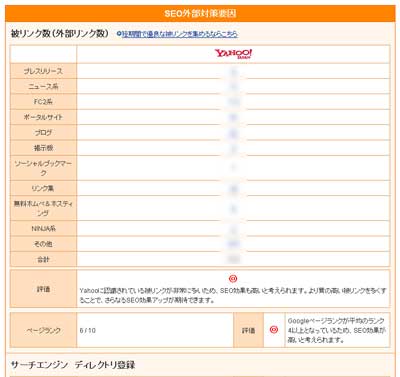
Task: Click the 被リンク数(外部リンク数) heading
Action: pyautogui.click(x=60, y=34)
